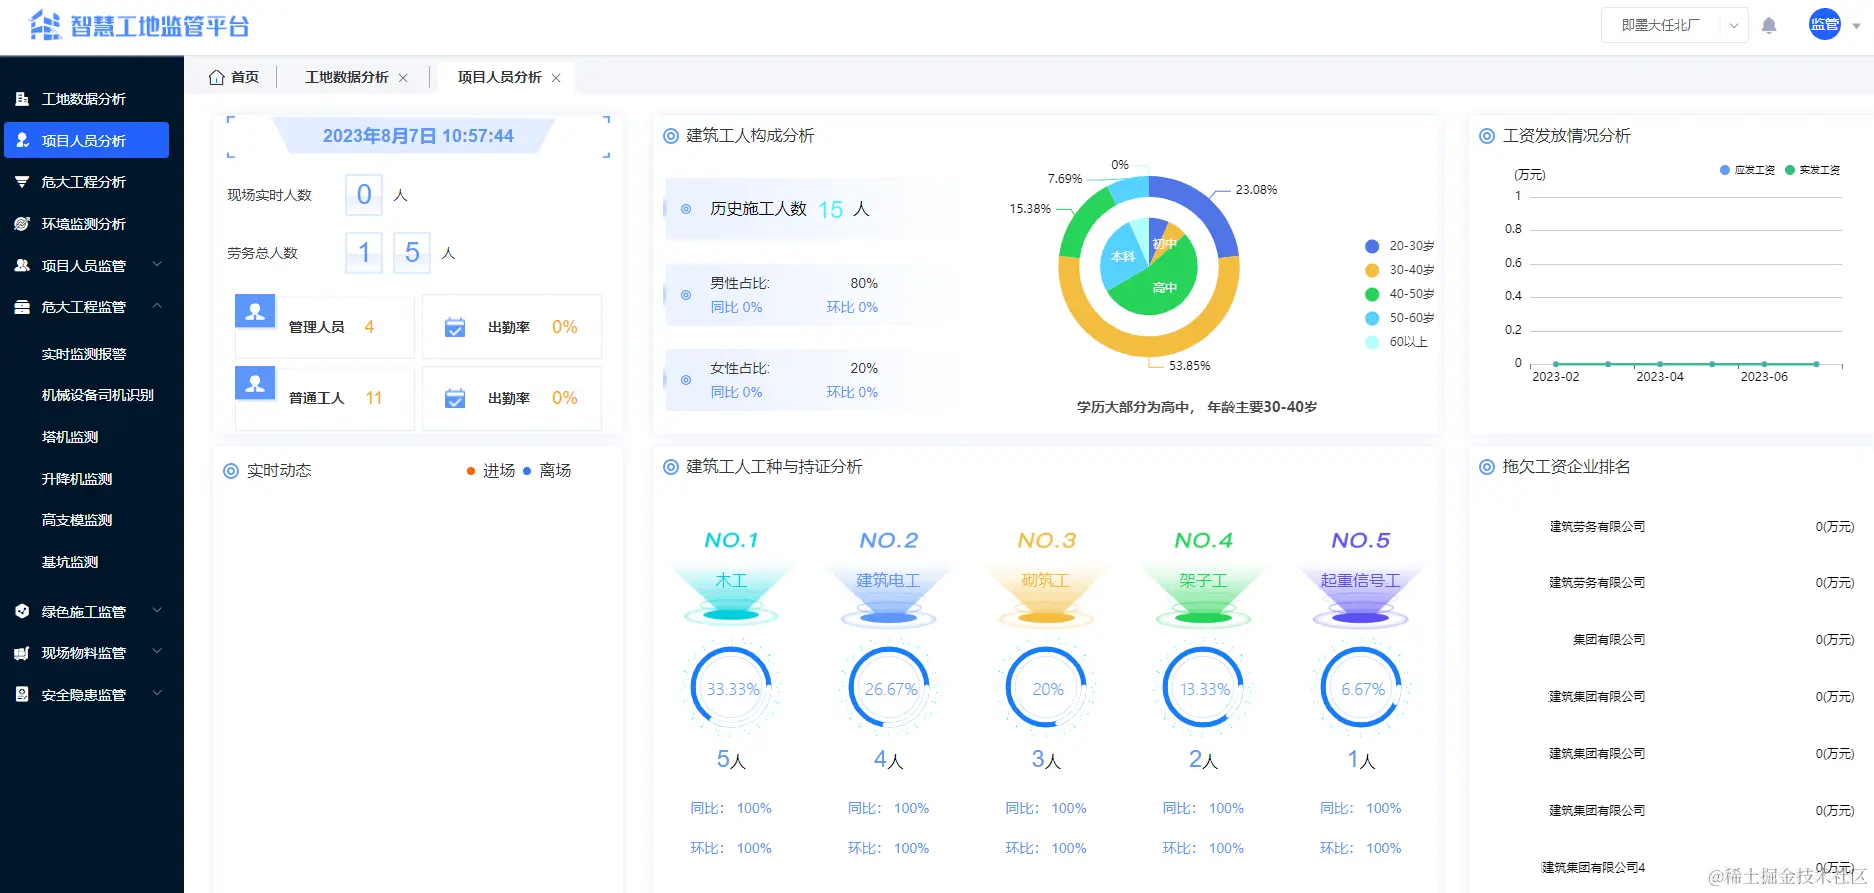Switch to the 首页 tab

point(233,77)
